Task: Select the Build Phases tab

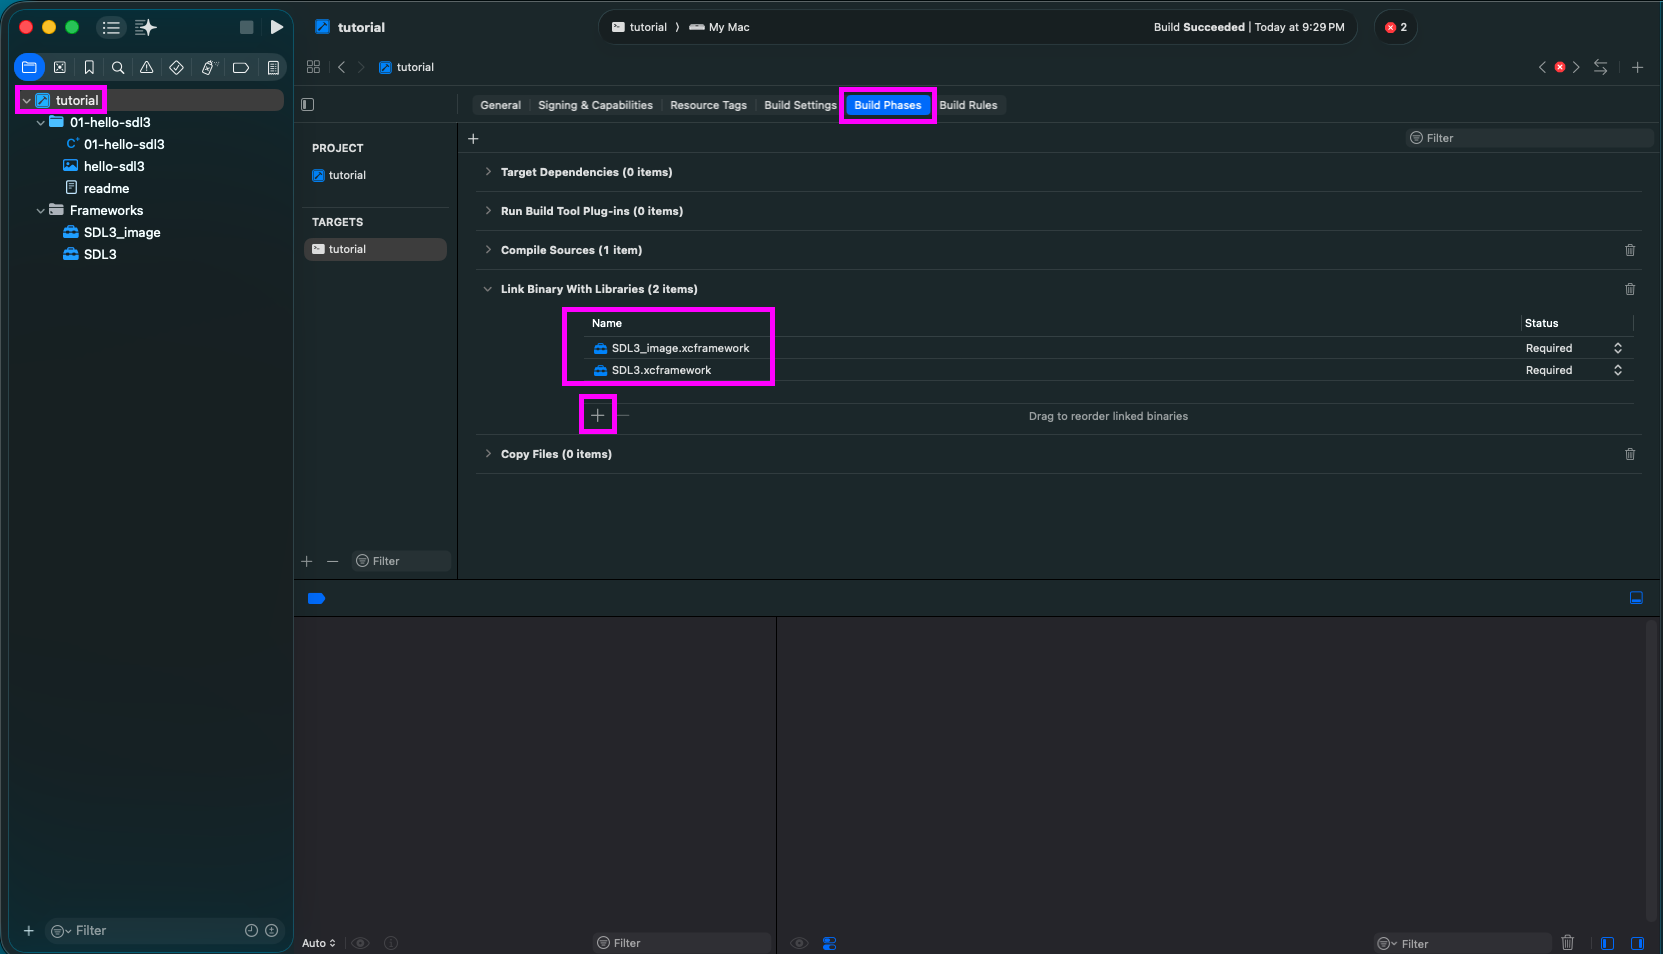Action: 888,105
